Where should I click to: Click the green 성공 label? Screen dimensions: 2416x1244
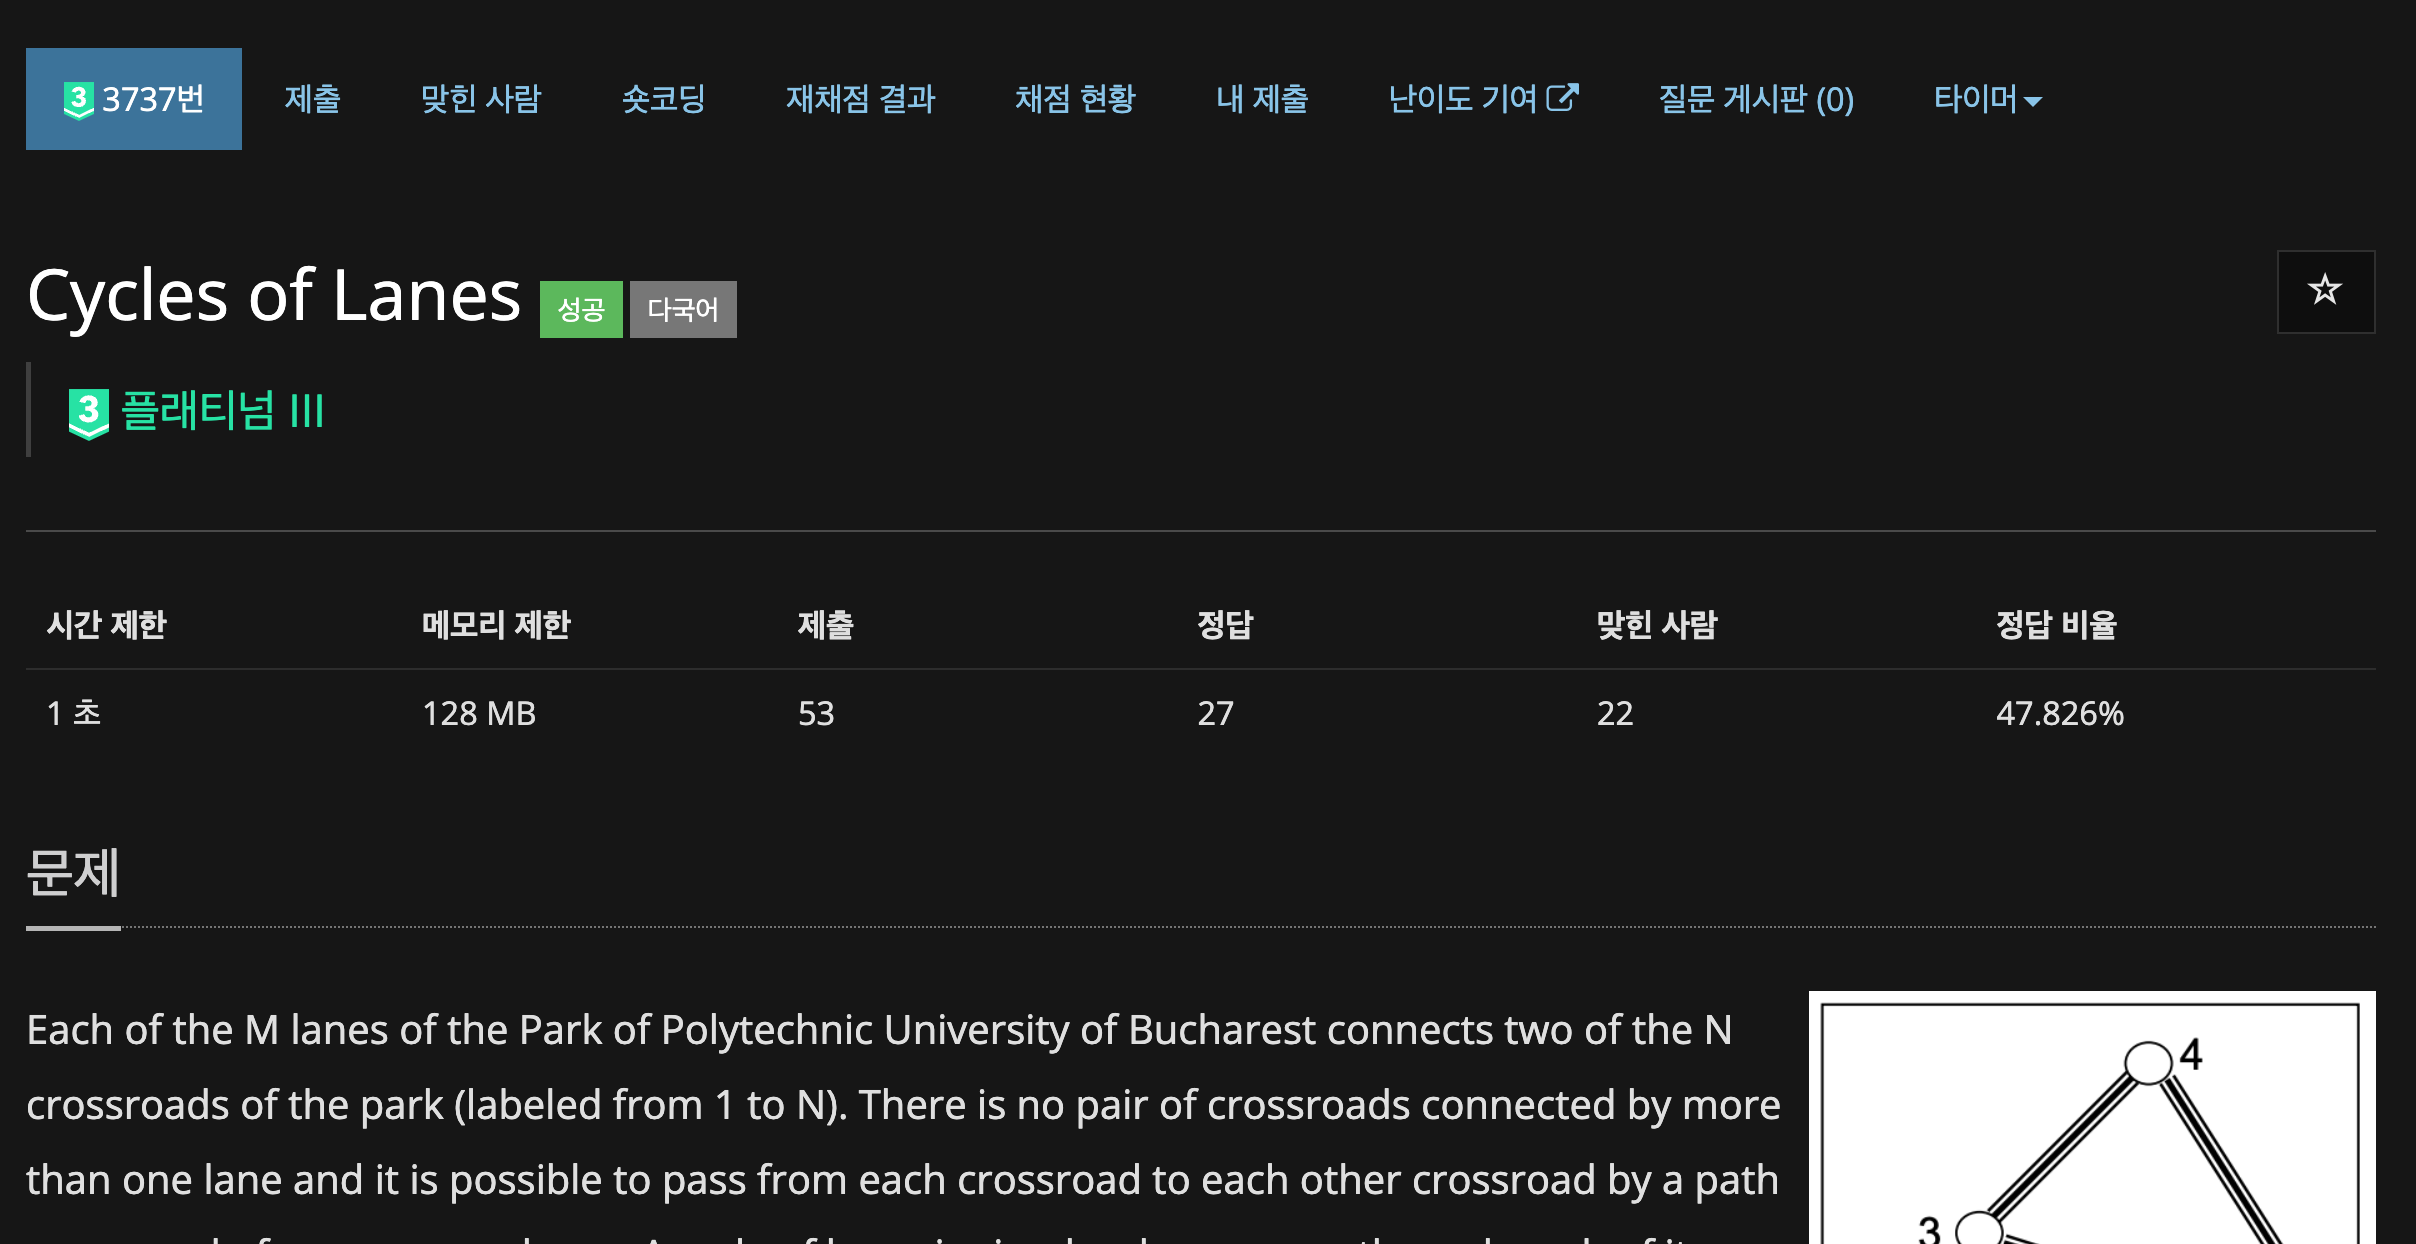[581, 310]
